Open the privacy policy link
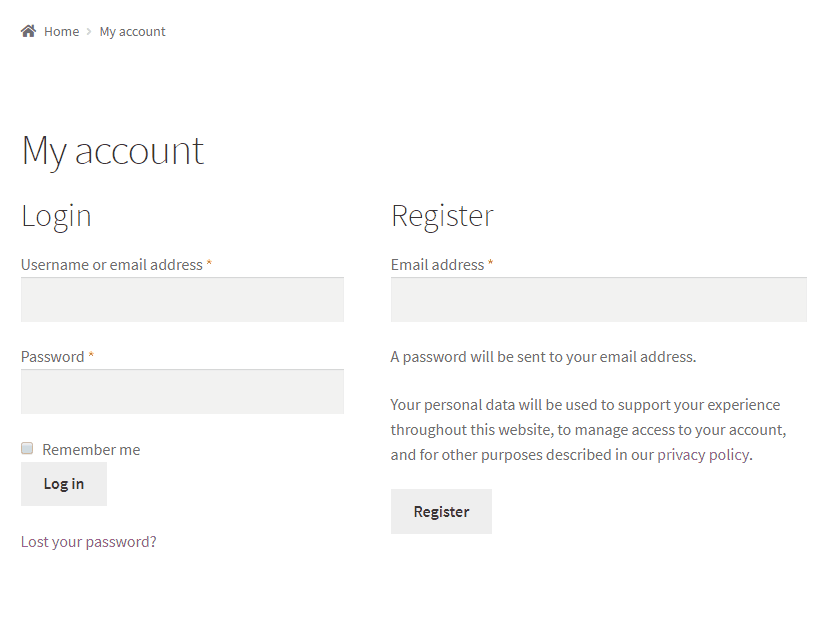This screenshot has height=620, width=832. click(x=701, y=454)
